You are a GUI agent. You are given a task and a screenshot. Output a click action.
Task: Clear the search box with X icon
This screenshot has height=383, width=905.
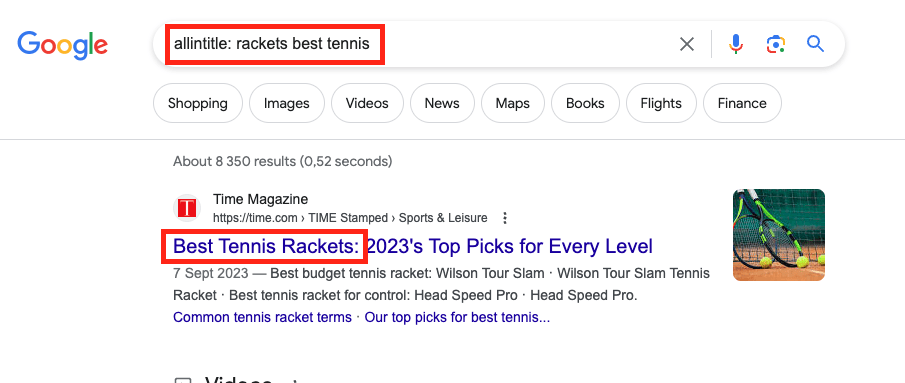tap(686, 44)
